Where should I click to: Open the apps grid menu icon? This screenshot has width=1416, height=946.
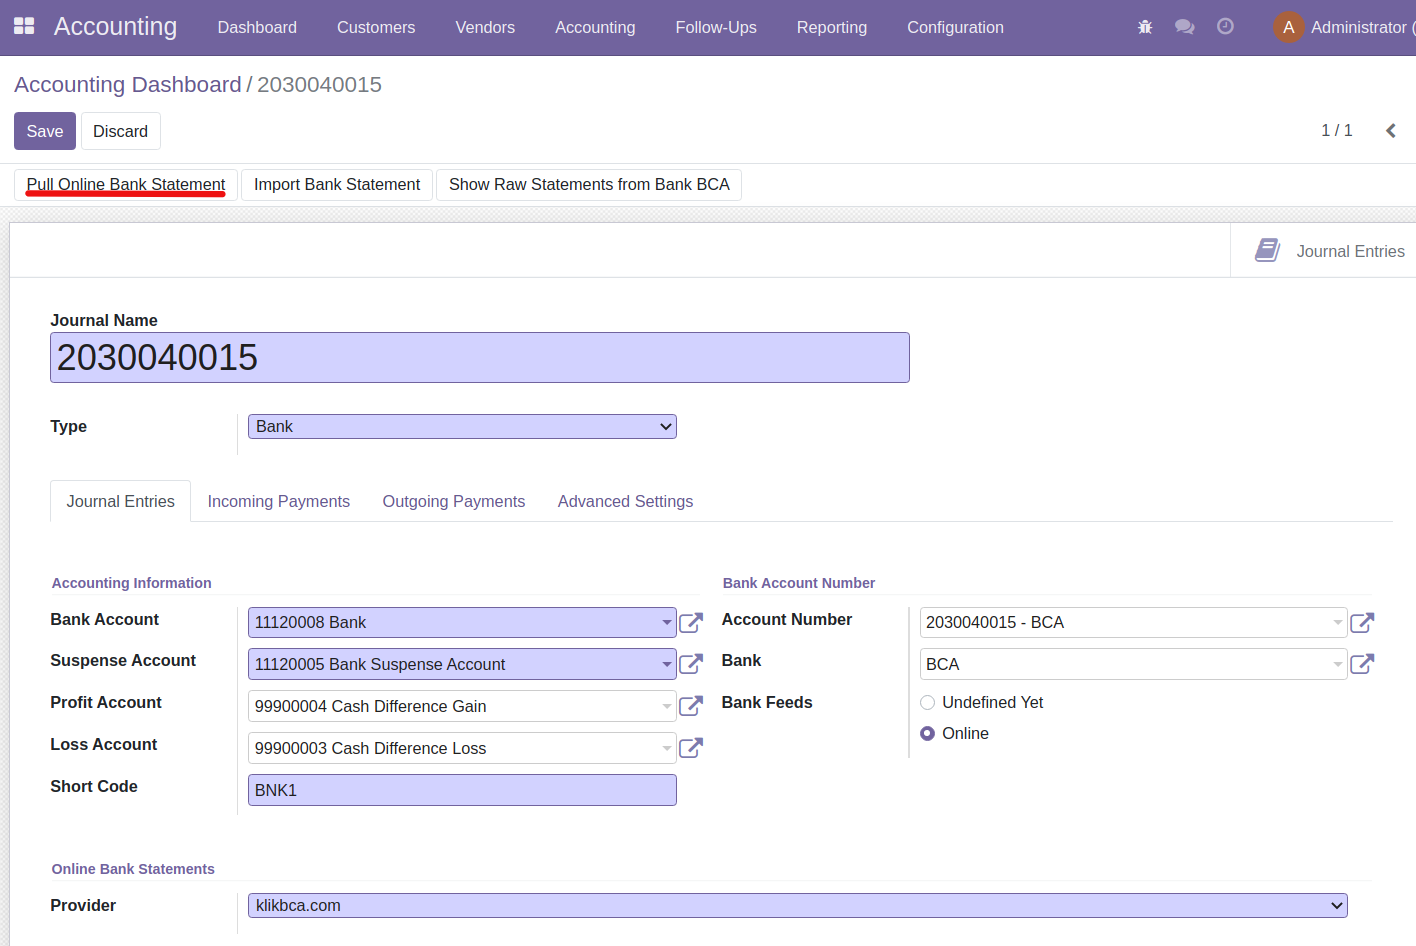click(24, 26)
